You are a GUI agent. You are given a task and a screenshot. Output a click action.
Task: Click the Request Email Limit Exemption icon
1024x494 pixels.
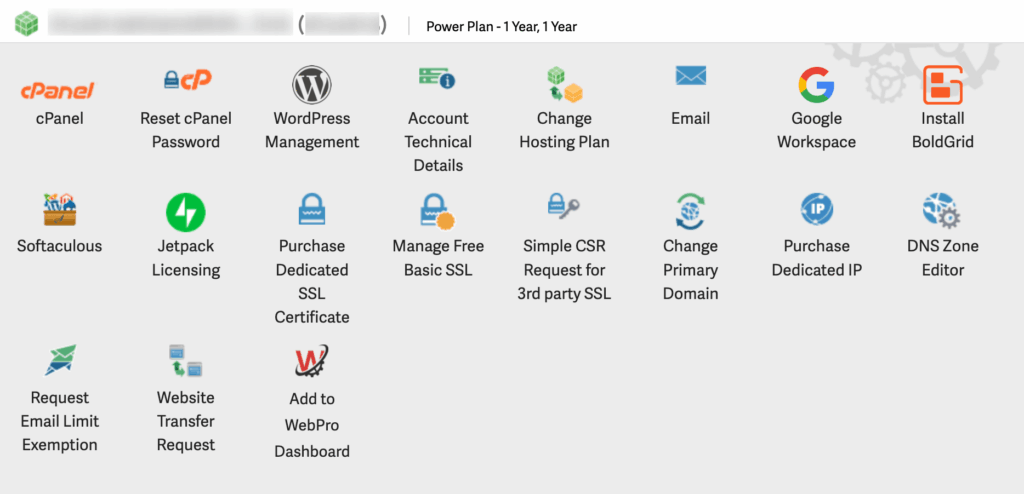pos(60,360)
